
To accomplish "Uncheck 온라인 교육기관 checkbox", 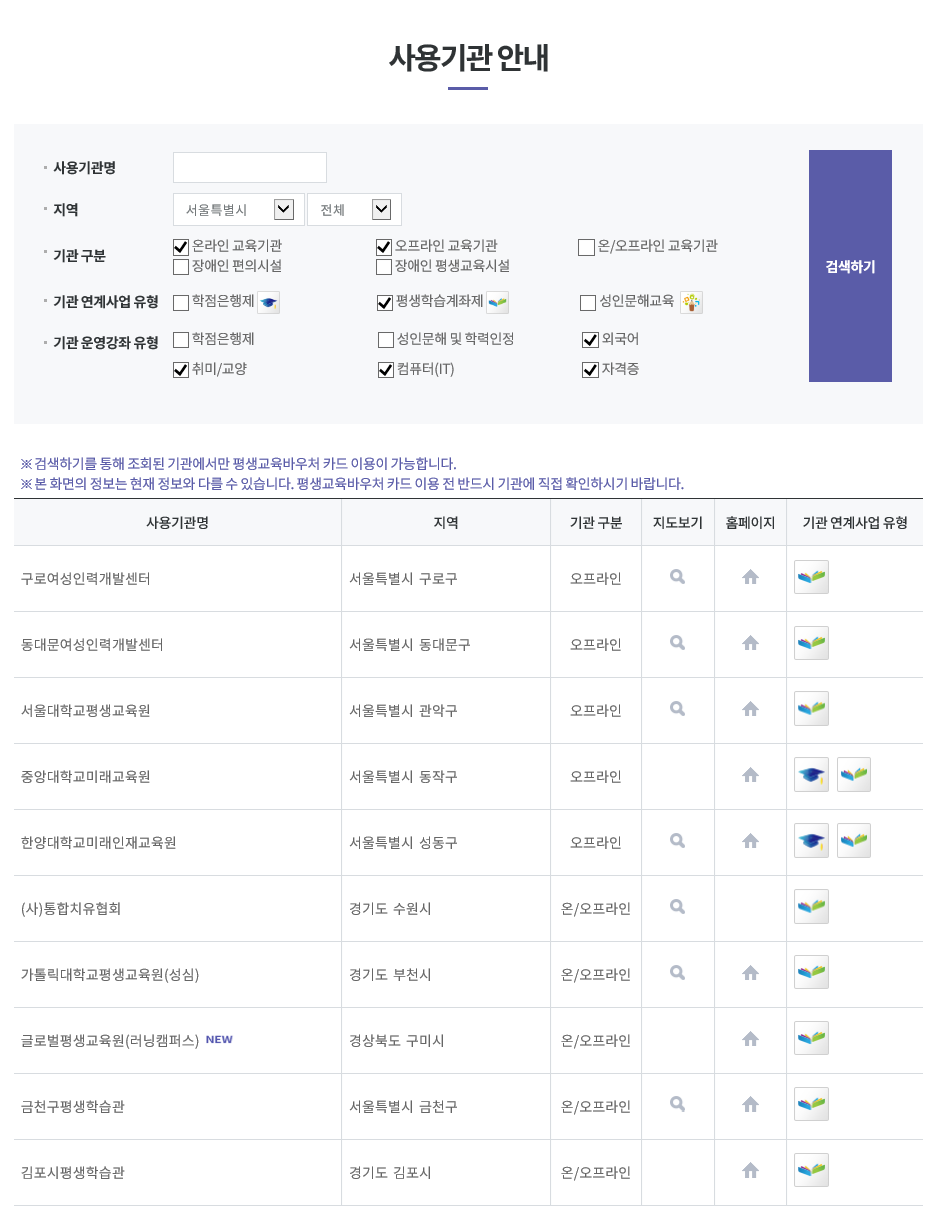I will click(x=181, y=247).
